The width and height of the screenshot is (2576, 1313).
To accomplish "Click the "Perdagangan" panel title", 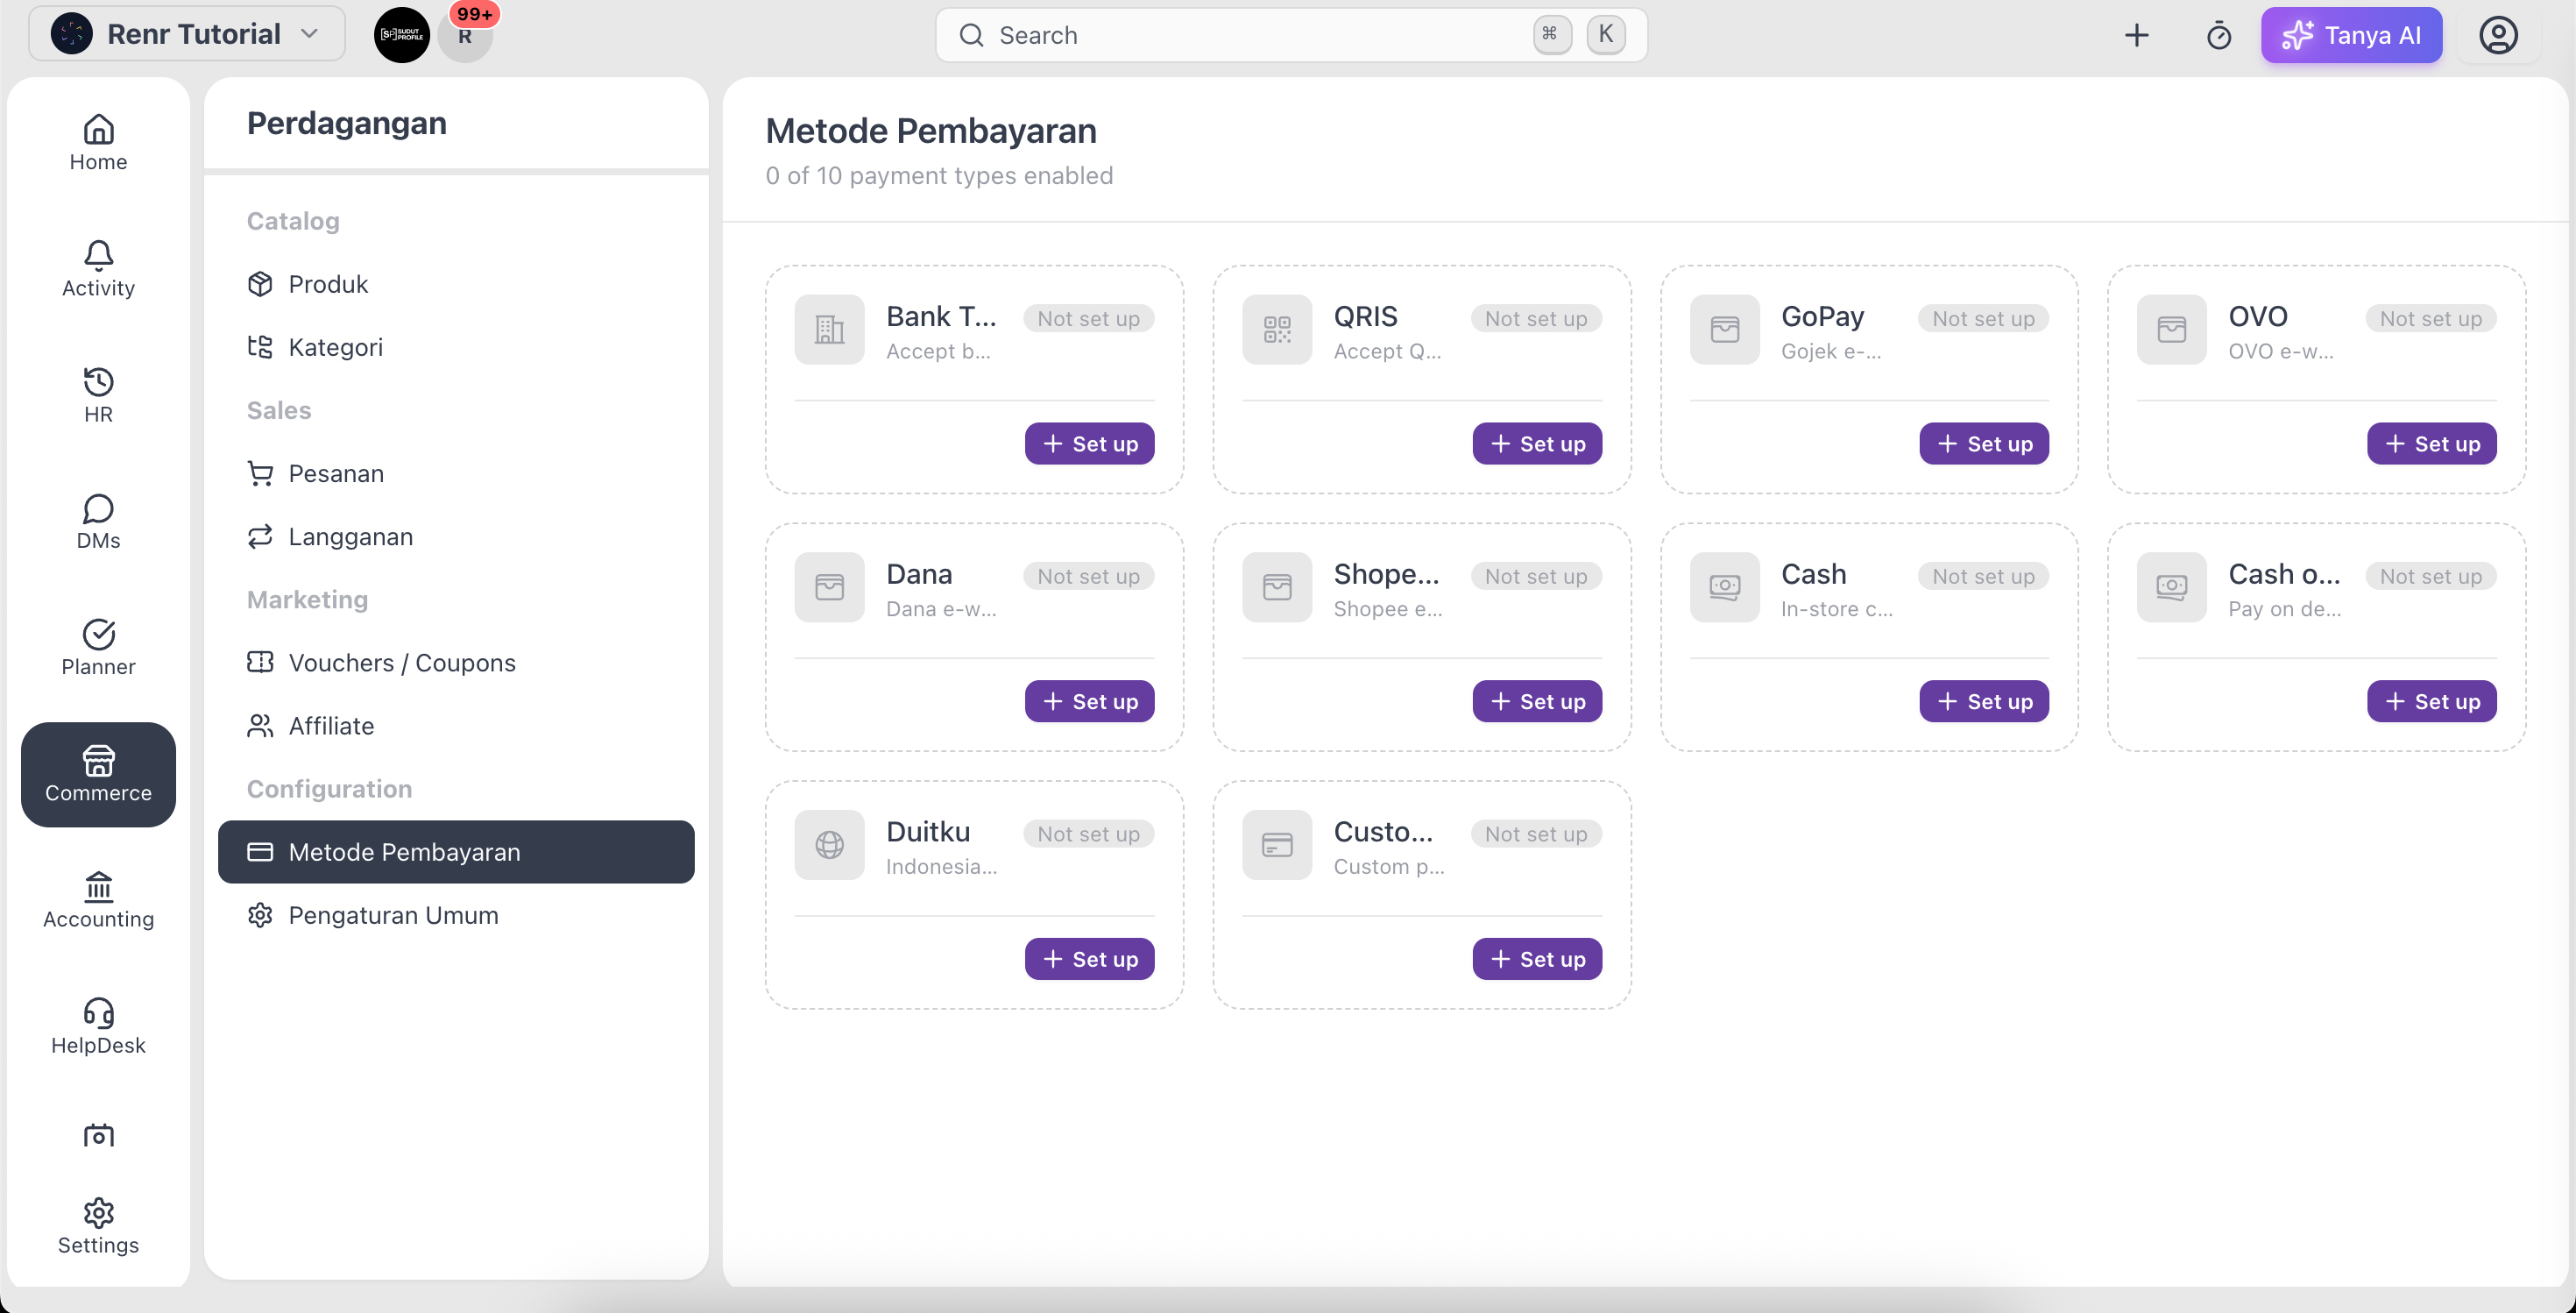I will pos(347,123).
